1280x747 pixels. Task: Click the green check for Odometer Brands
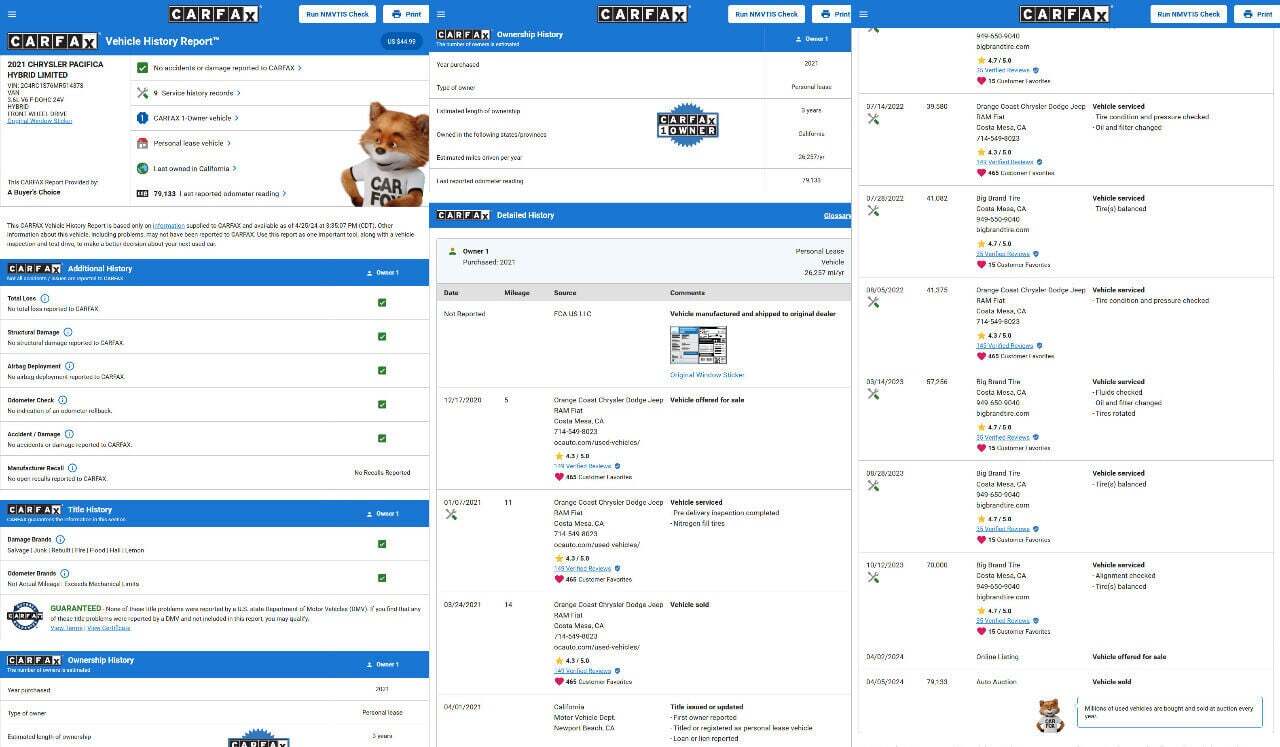pyautogui.click(x=382, y=577)
